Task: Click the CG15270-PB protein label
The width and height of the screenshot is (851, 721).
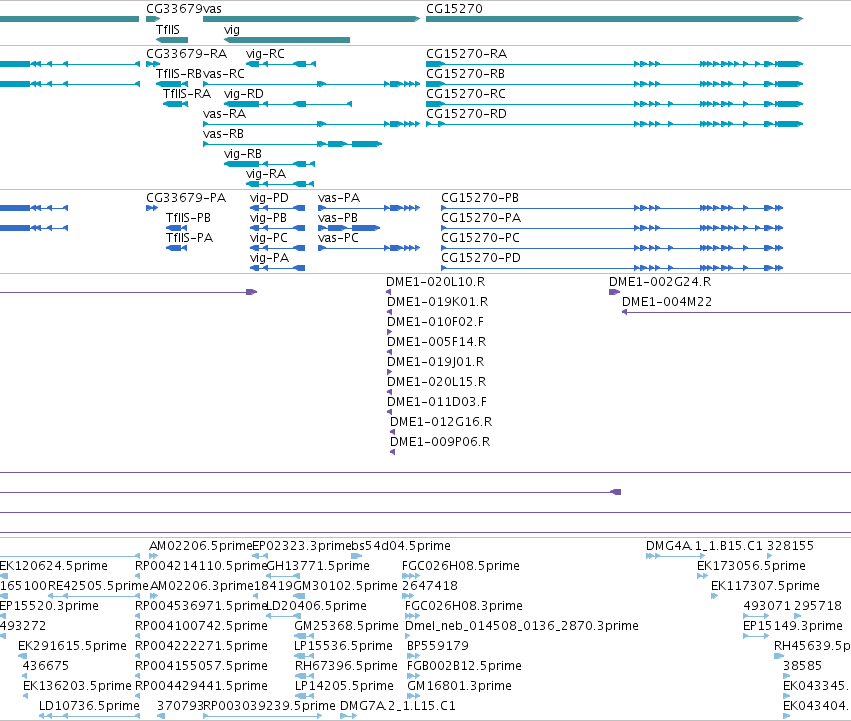Action: (x=480, y=198)
